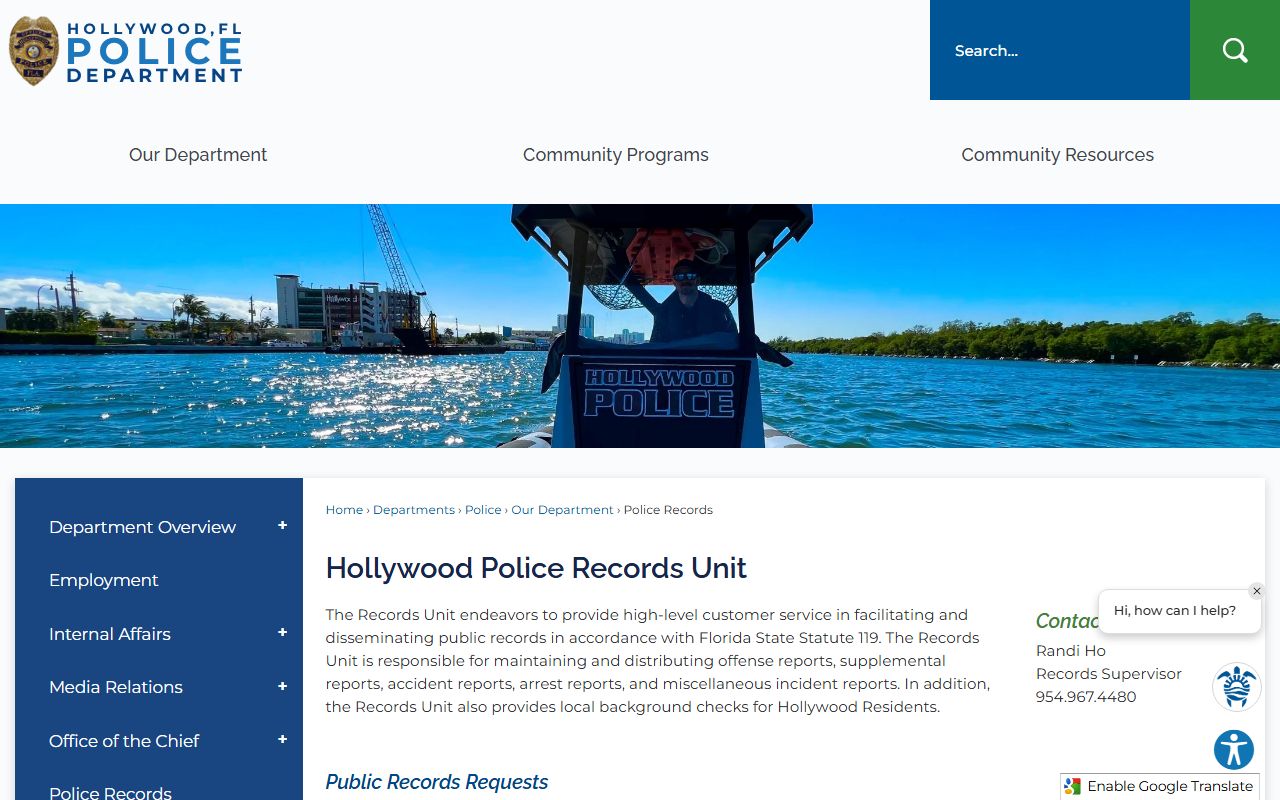Open the Media Relations sidebar link
Viewport: 1280px width, 800px height.
pos(116,687)
